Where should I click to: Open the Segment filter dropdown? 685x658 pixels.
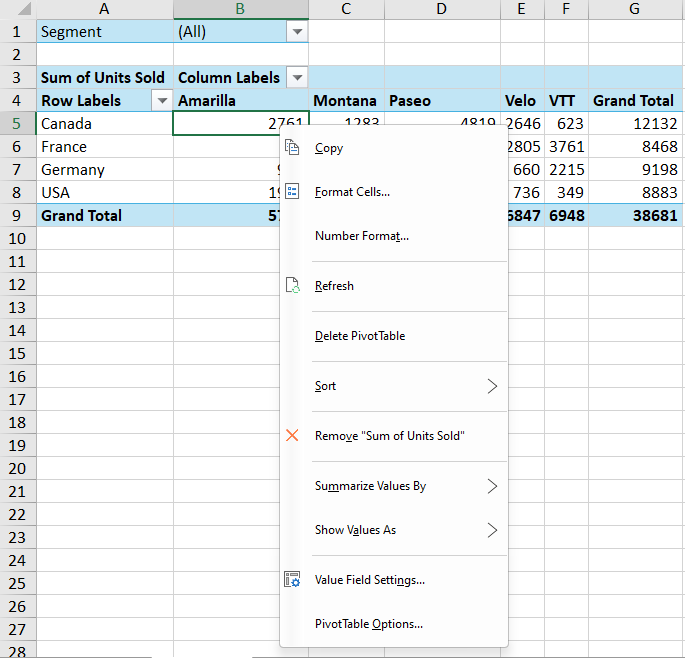(x=297, y=32)
